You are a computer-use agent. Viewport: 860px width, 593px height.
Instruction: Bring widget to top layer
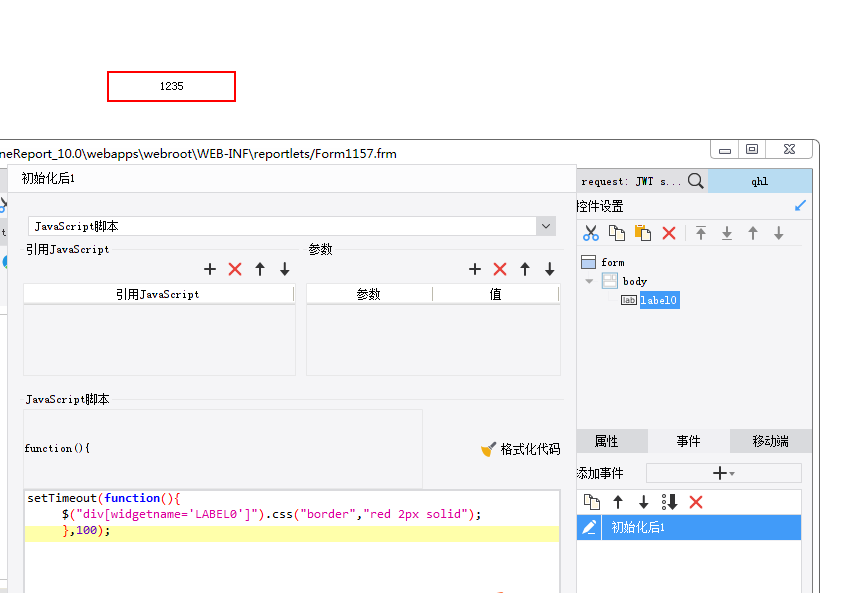point(701,233)
